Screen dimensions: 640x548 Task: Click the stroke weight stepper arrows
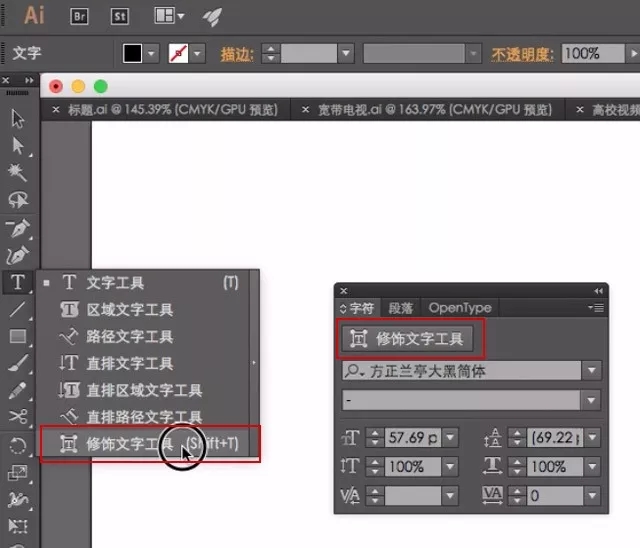271,53
